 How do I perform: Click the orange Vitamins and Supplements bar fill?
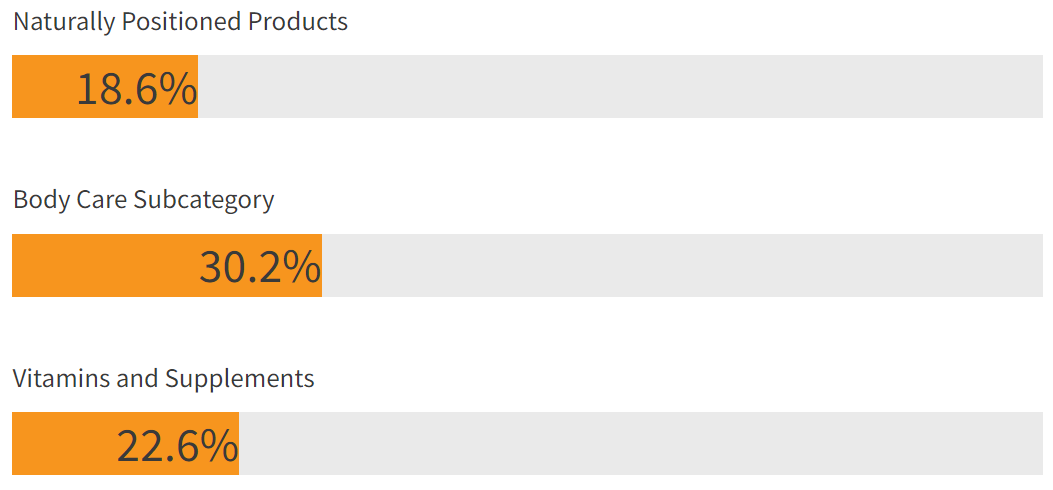click(x=126, y=444)
